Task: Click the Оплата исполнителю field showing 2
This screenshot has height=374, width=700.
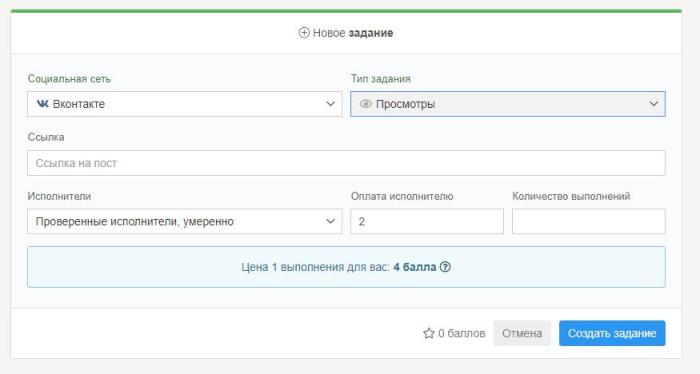Action: [427, 221]
